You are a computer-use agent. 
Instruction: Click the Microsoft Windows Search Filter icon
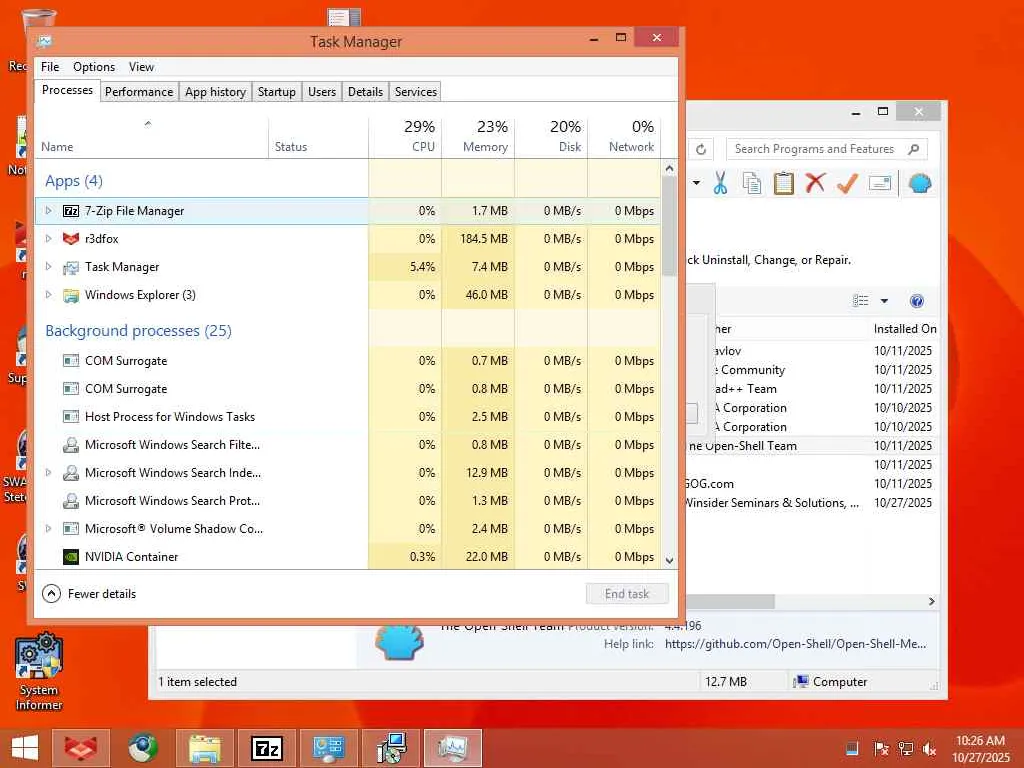(x=71, y=445)
